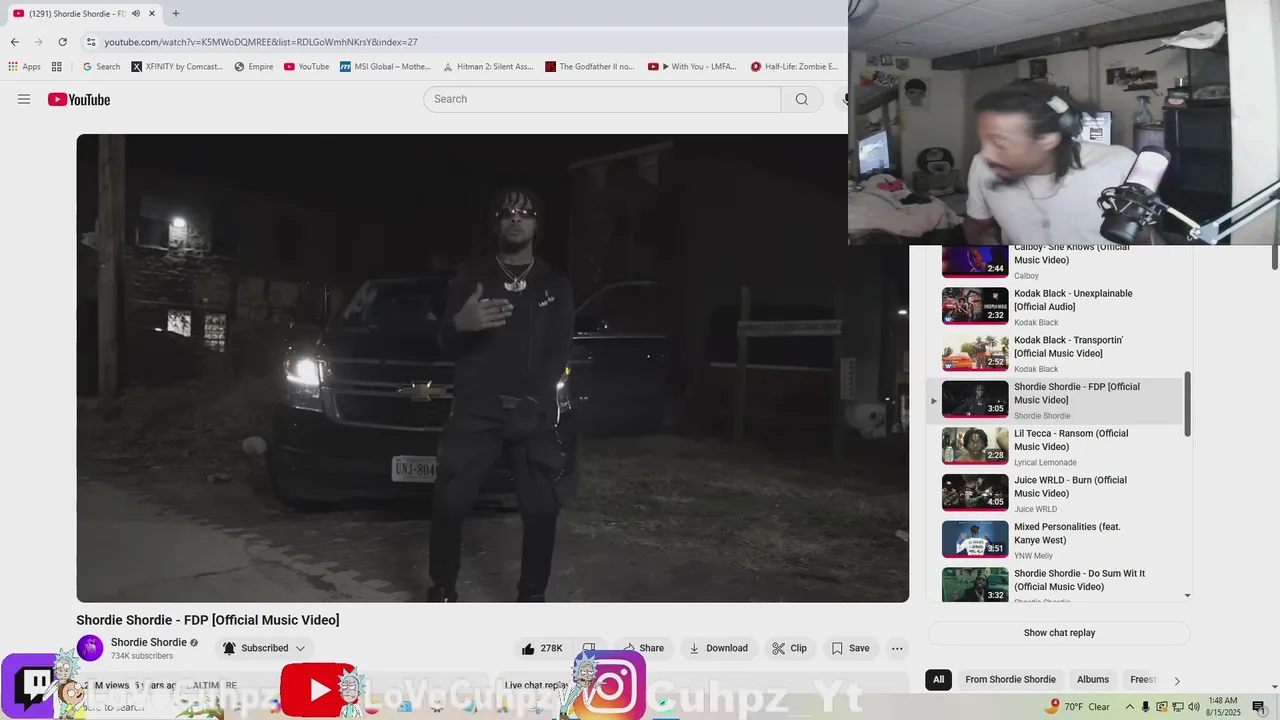Open the taskbar clock showing 1:48 AM

[1224, 707]
